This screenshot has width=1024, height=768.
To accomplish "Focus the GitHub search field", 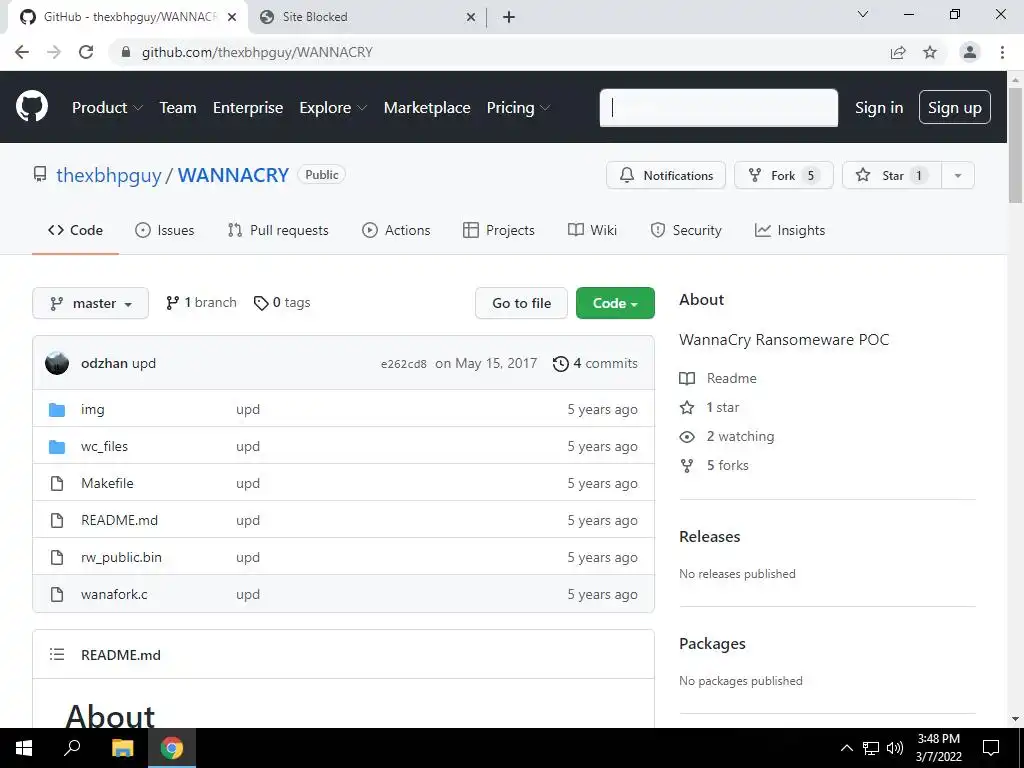I will [x=718, y=108].
